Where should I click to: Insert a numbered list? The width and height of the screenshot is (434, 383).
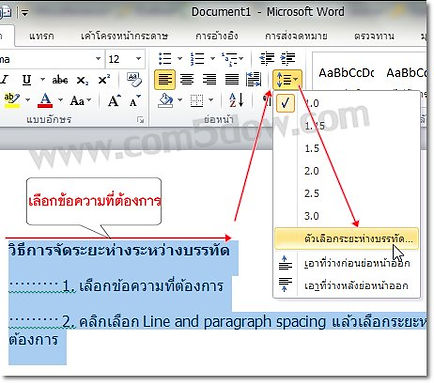198,59
